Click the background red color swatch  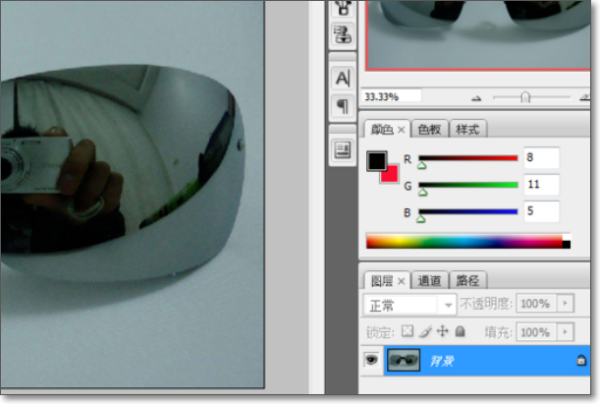point(388,173)
